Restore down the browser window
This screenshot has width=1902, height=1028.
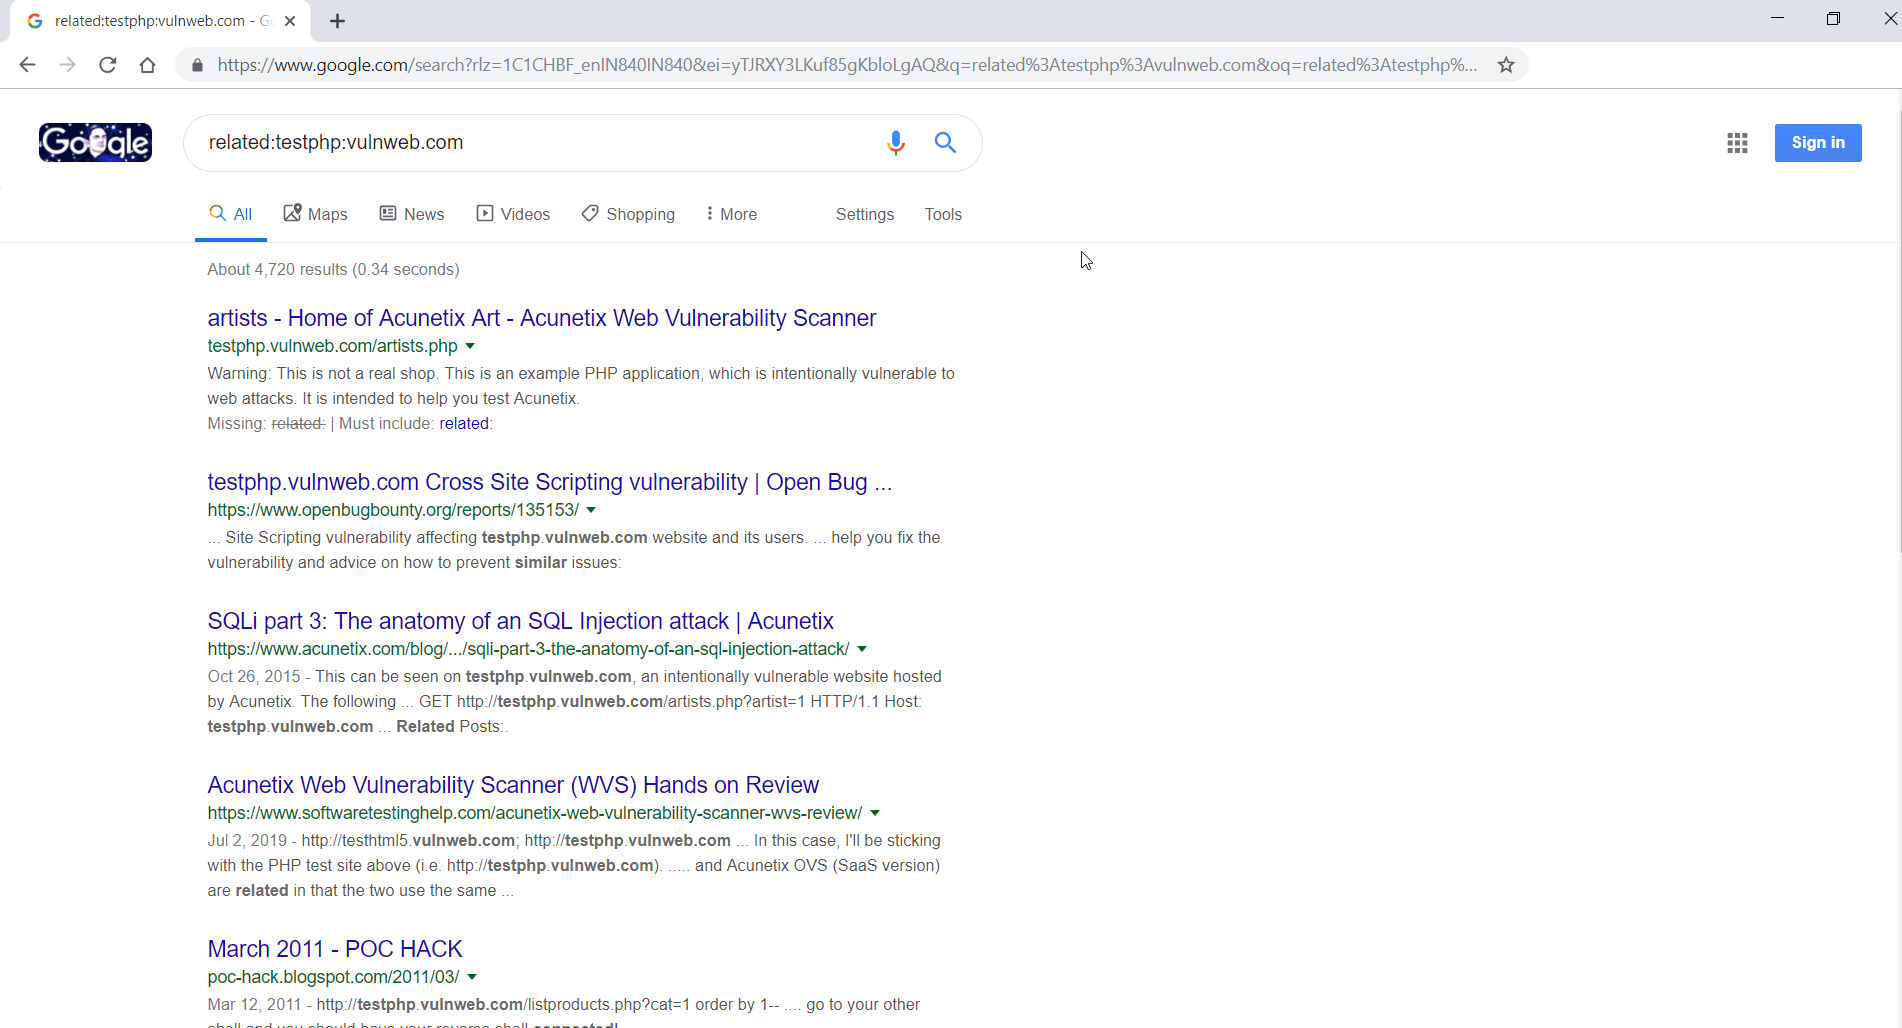[x=1833, y=19]
